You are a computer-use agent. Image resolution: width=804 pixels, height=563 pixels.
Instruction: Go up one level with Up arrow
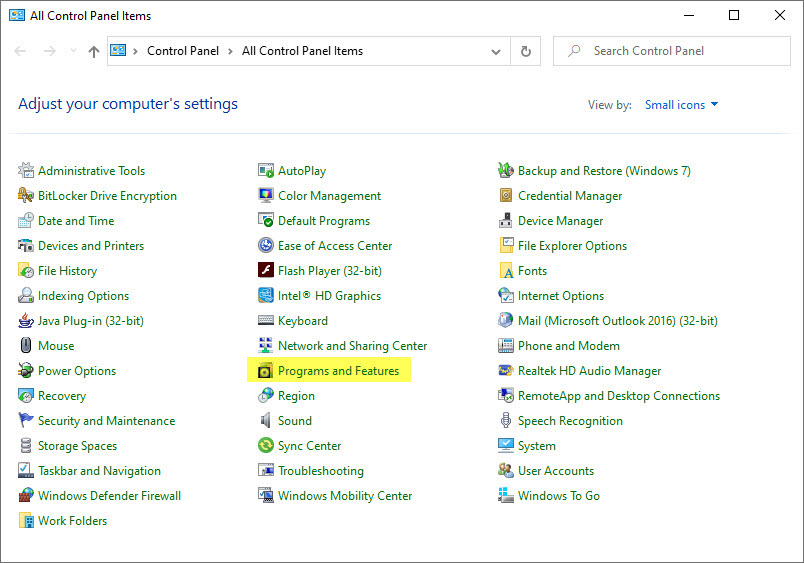click(93, 51)
